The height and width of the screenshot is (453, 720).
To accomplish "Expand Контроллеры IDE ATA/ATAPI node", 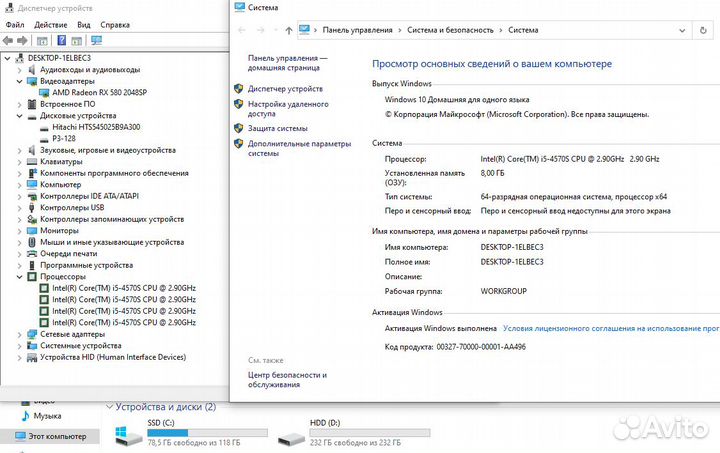I will tap(19, 196).
